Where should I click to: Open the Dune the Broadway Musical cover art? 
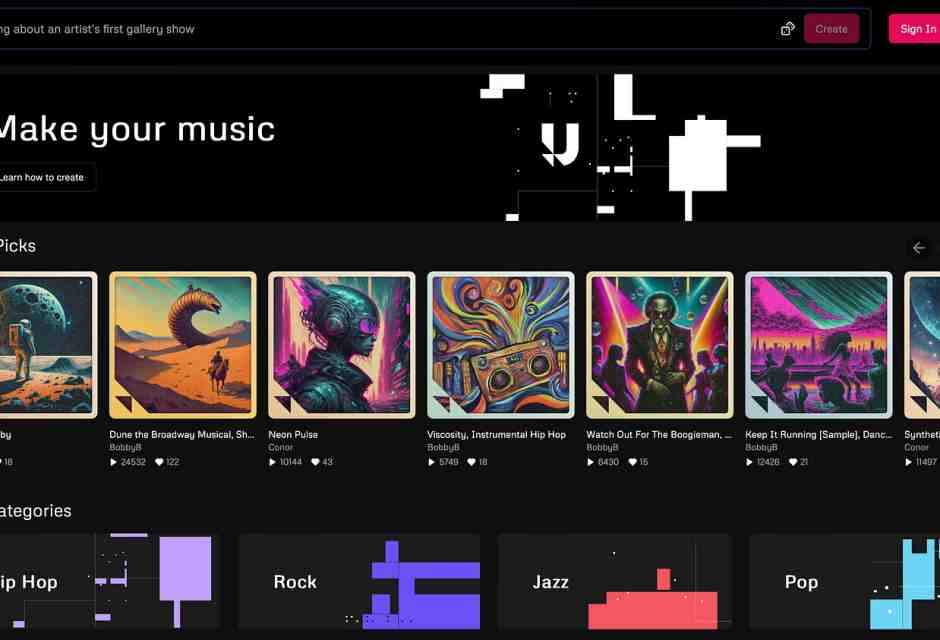pos(183,345)
